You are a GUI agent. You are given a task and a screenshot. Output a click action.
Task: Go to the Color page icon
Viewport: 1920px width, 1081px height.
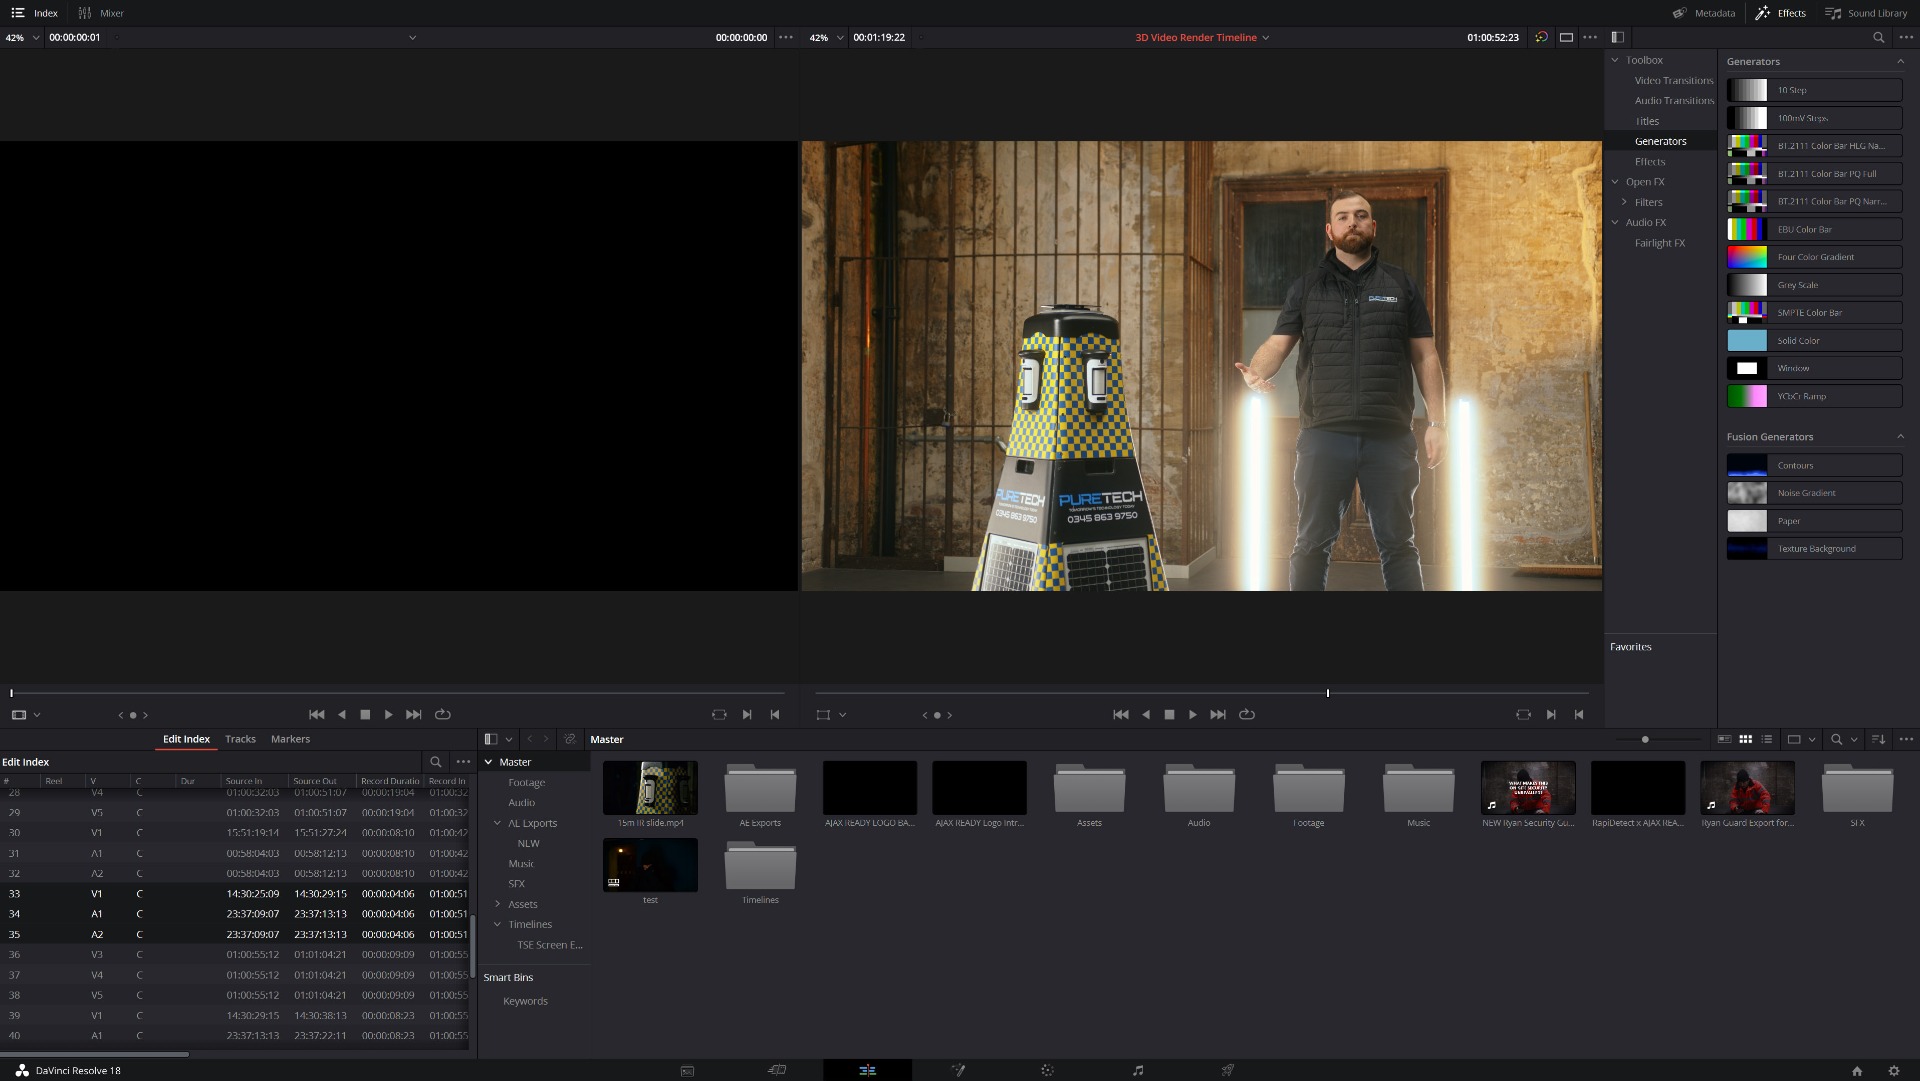(x=1047, y=1070)
